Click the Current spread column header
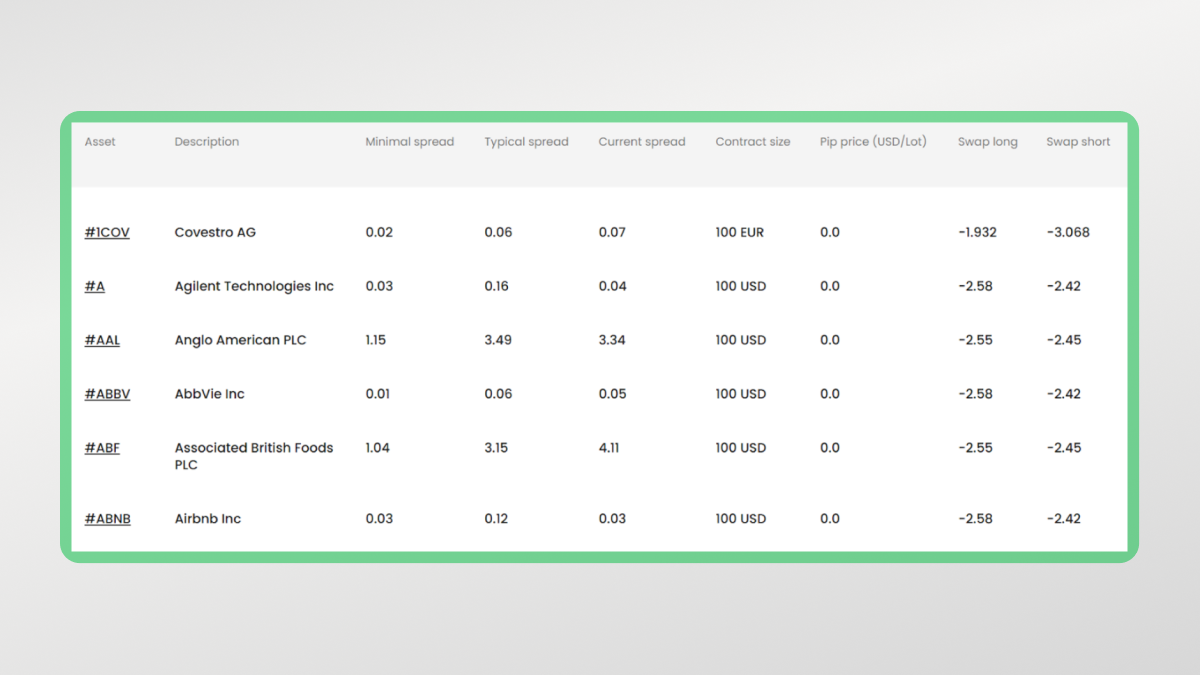1200x675 pixels. (x=642, y=142)
